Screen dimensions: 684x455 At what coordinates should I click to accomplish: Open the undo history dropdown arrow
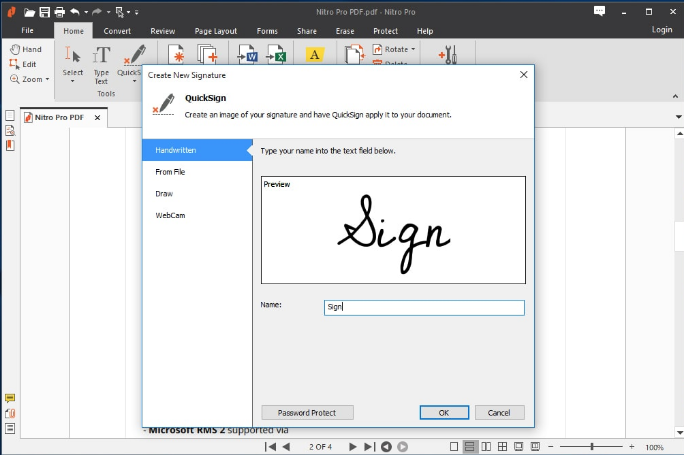[x=86, y=12]
